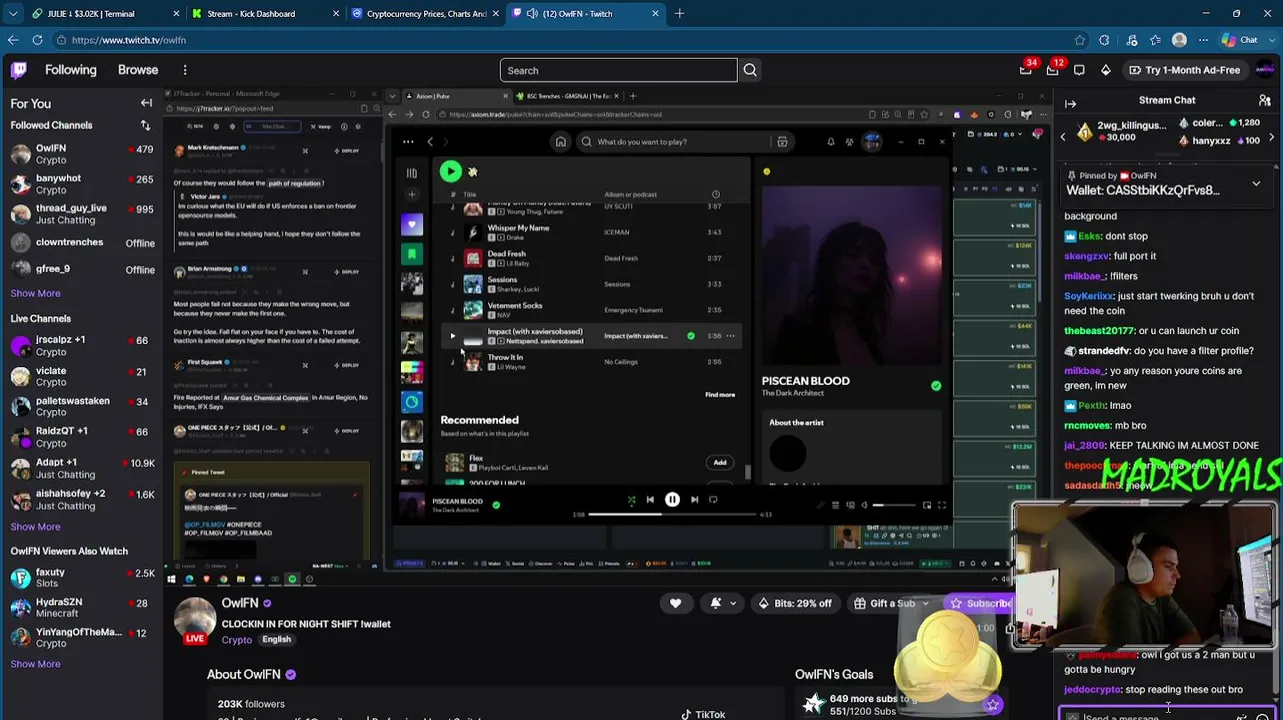Expand Show More under OwlFN Viewers Also Watch
This screenshot has height=720, width=1283.
pos(36,664)
